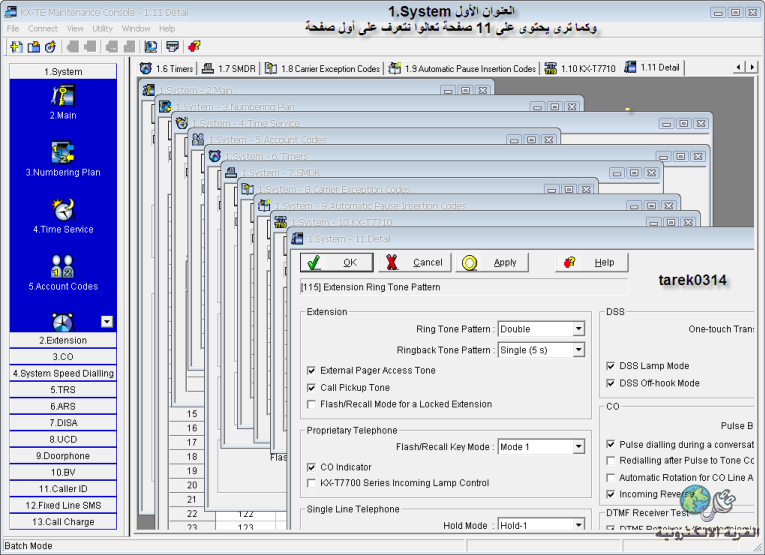Toggle CO Indicator checkbox
Viewport: 765px width, 555px height.
tap(311, 467)
